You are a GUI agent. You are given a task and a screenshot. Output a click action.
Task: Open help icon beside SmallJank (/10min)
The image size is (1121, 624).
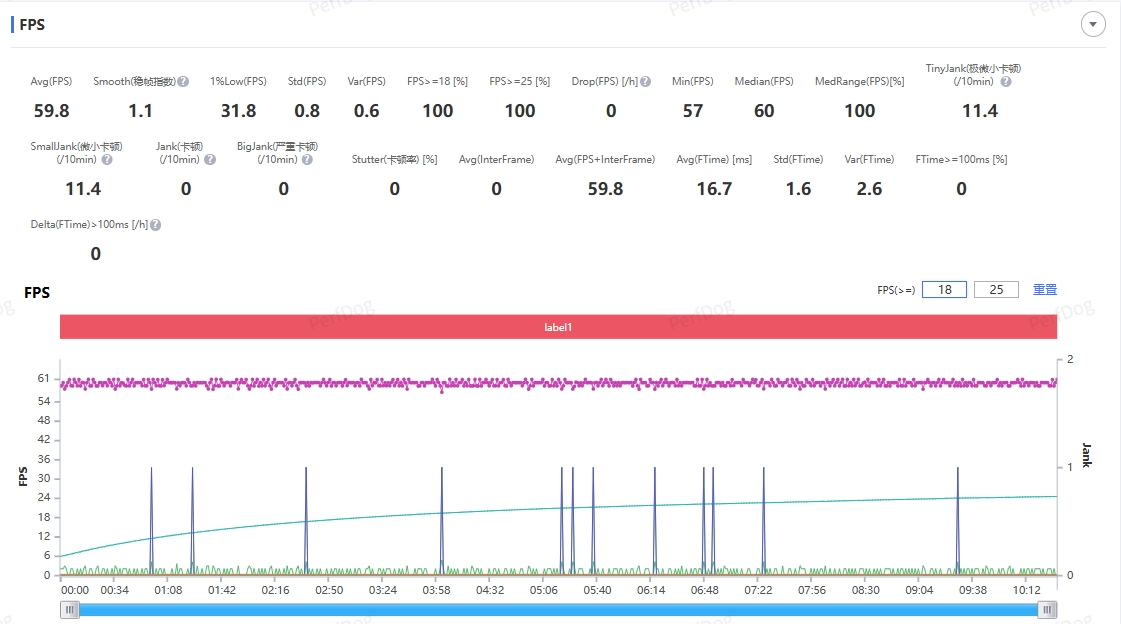coord(107,159)
